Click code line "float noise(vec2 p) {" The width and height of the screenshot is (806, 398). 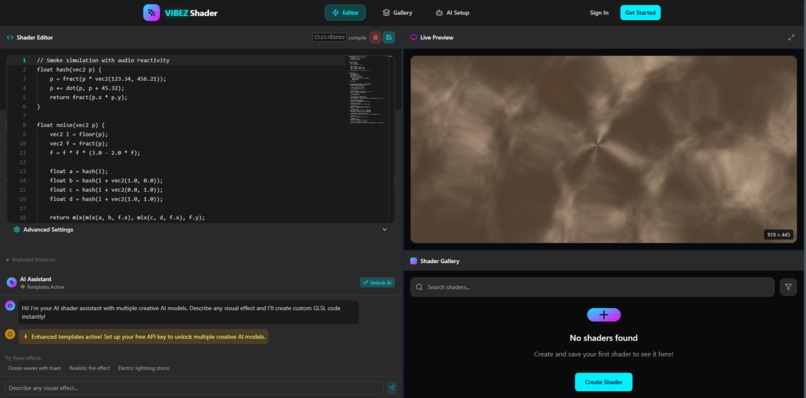(x=71, y=125)
